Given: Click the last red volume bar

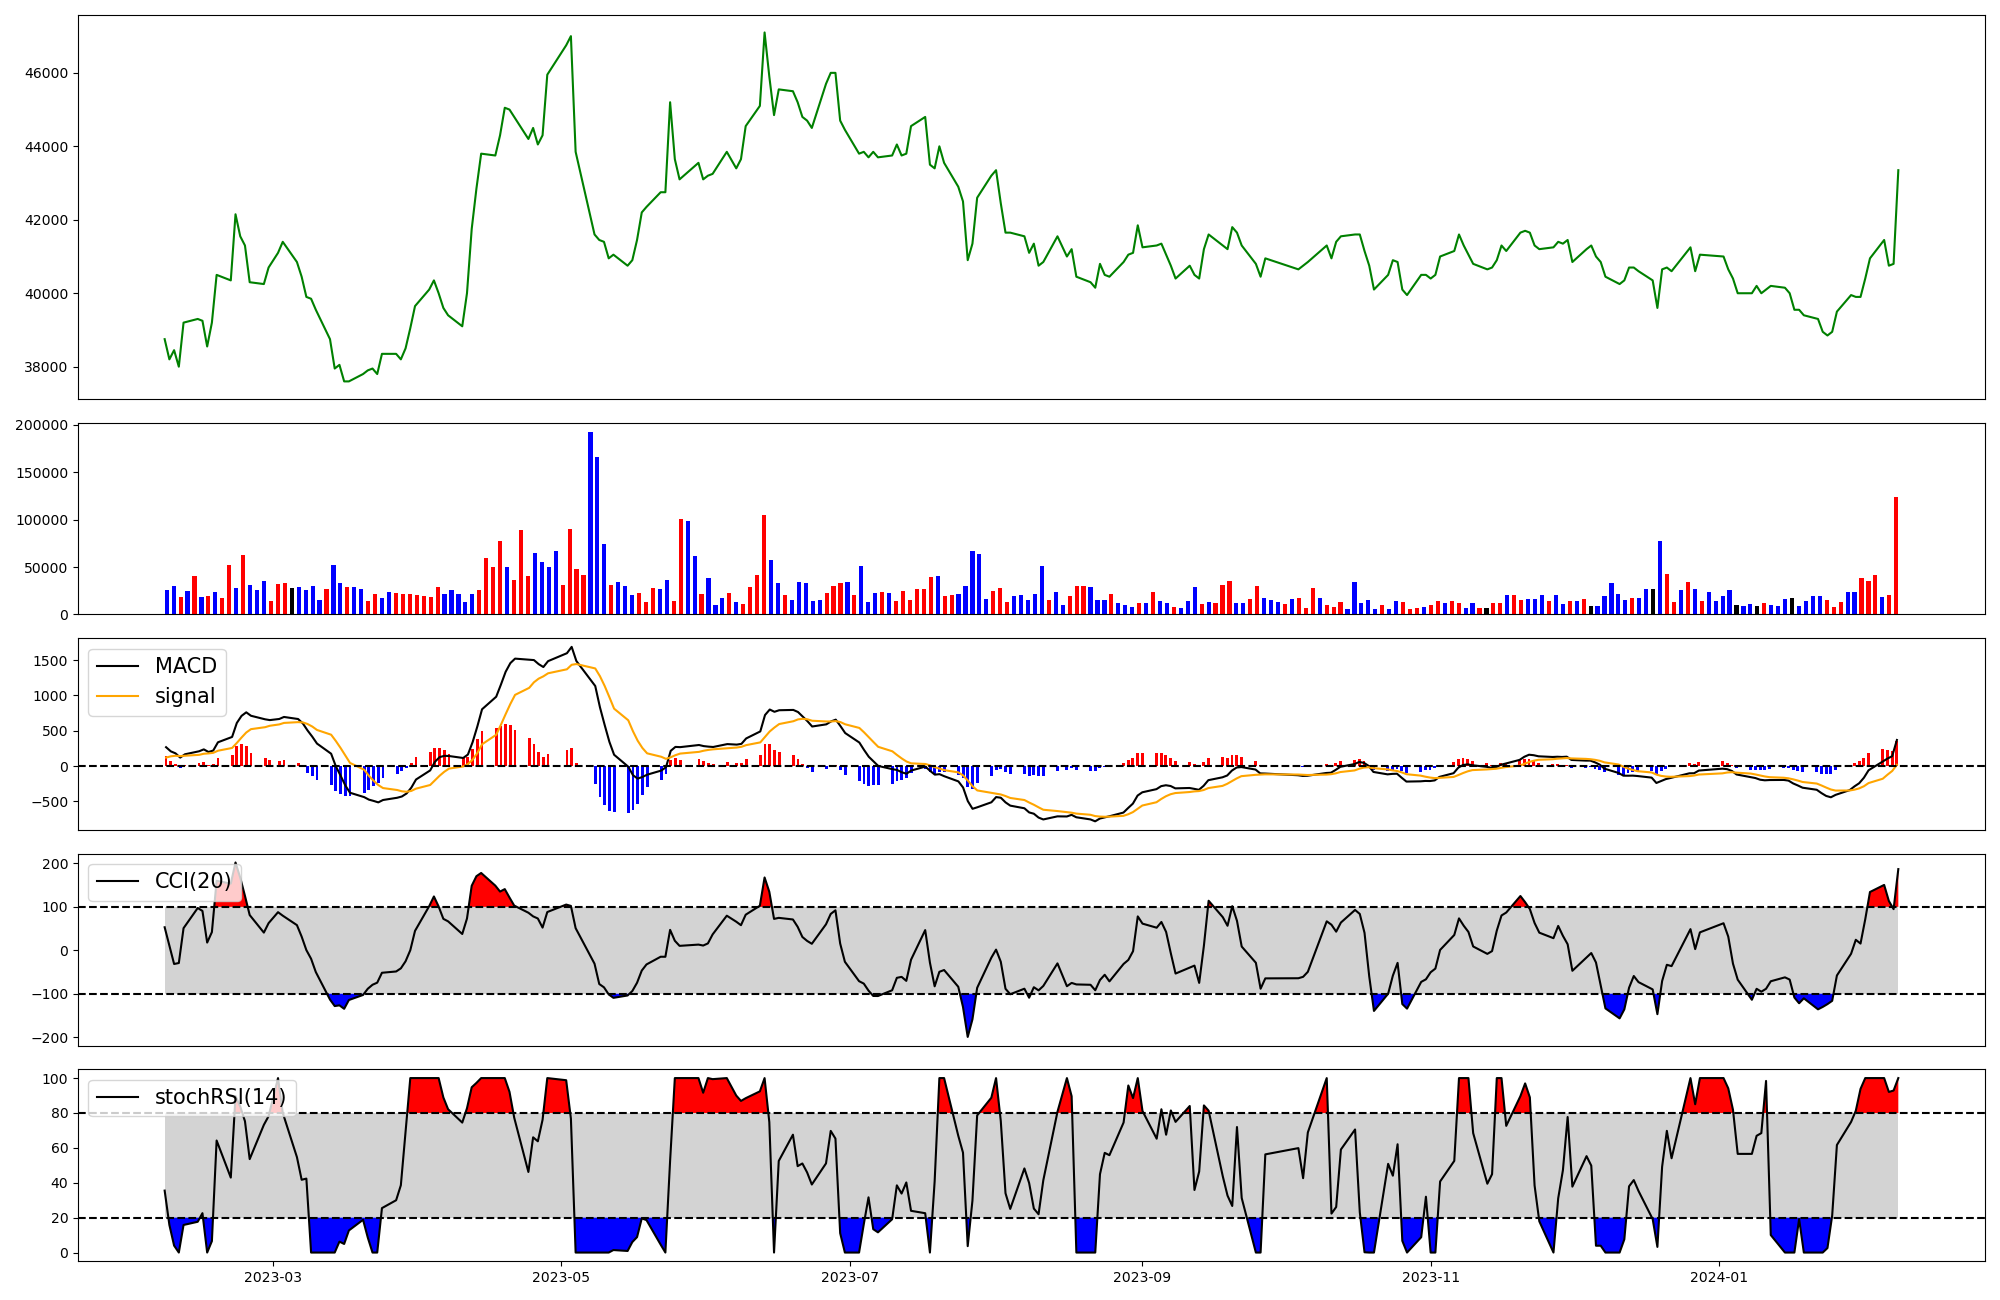Looking at the screenshot, I should (x=1895, y=556).
